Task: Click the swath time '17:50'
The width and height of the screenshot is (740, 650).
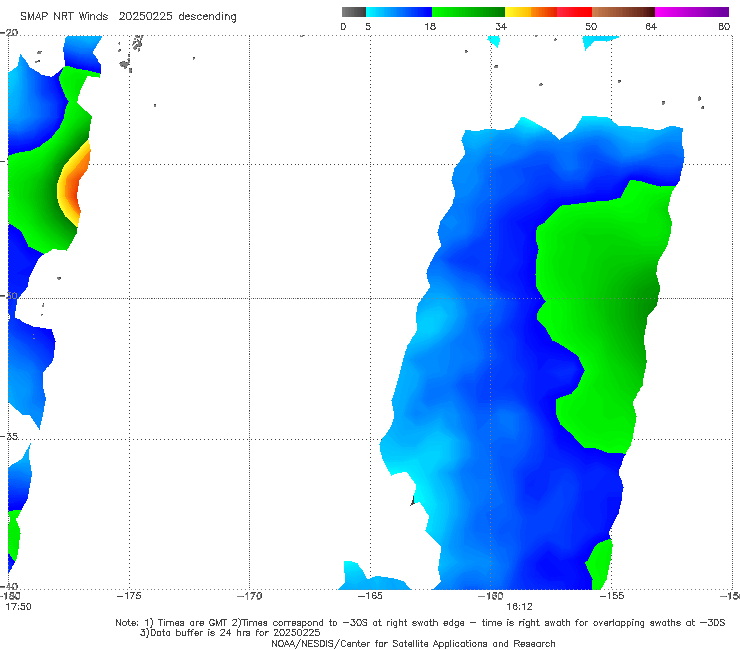Action: click(18, 607)
